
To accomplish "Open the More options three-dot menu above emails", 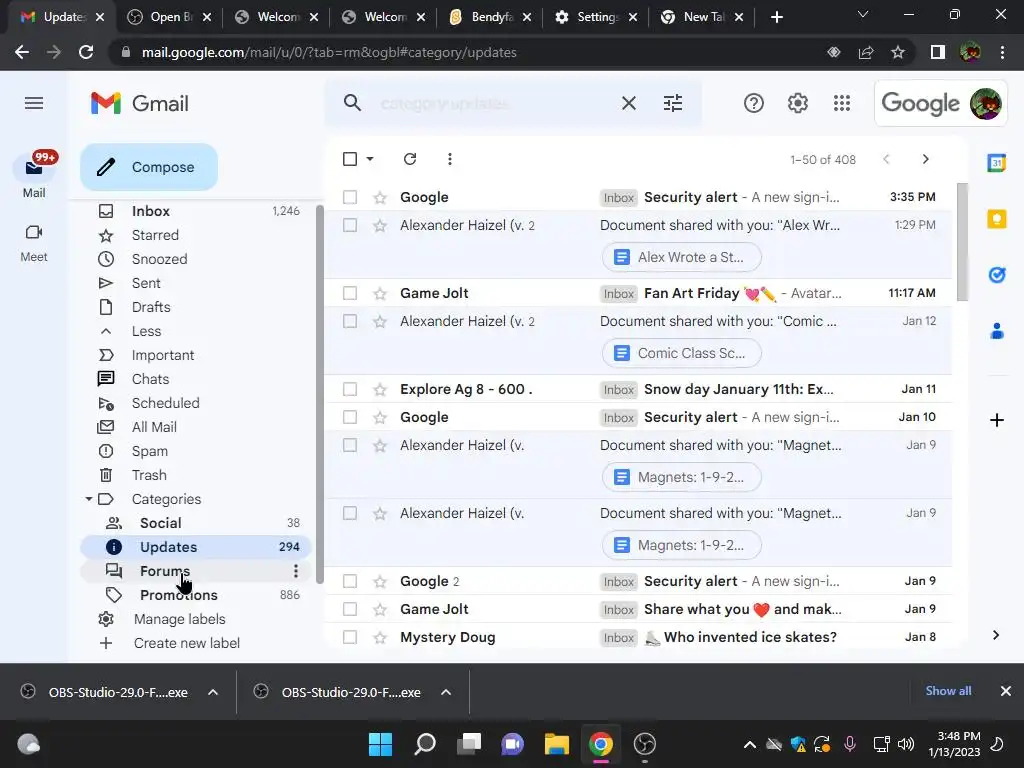I will (x=449, y=159).
